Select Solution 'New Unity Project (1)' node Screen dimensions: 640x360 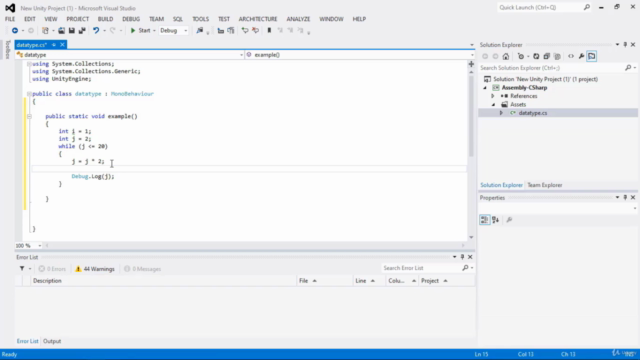545,79
